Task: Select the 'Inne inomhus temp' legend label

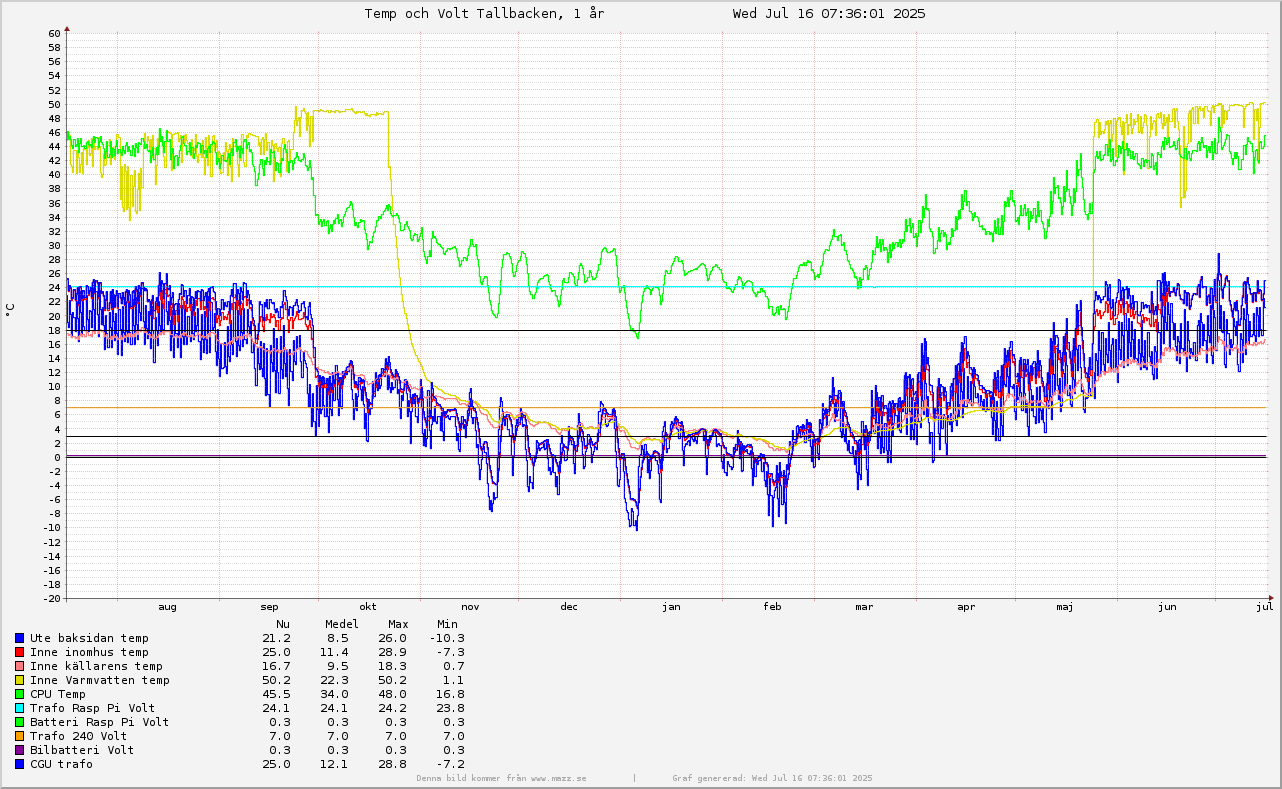Action: (89, 652)
